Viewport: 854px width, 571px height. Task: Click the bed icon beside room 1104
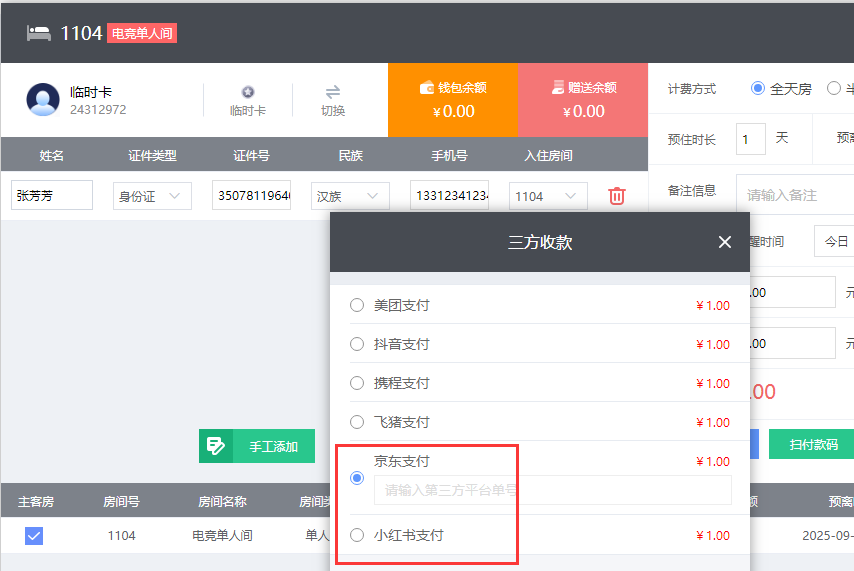point(39,33)
